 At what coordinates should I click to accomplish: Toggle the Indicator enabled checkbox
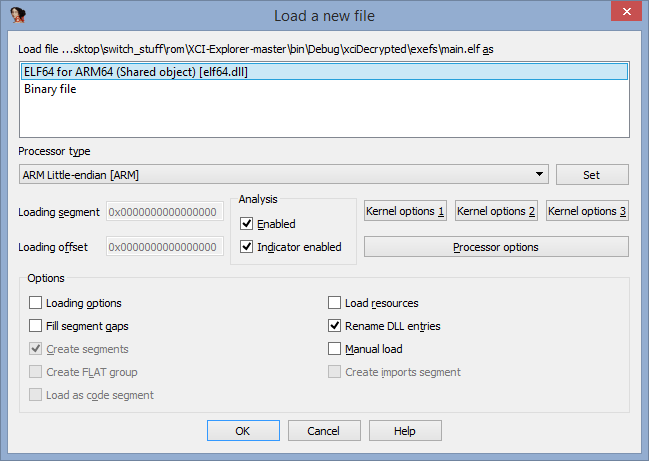point(246,247)
